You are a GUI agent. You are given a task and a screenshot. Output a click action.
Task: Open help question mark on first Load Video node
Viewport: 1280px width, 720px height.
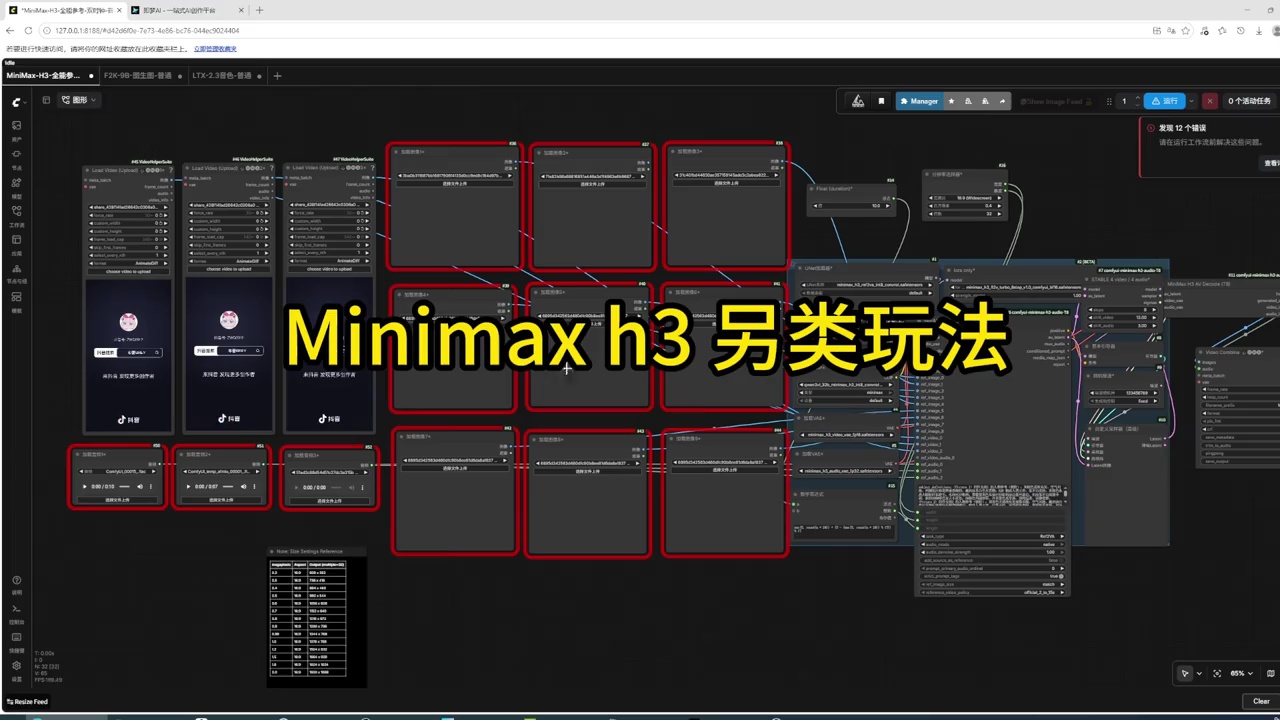point(172,168)
